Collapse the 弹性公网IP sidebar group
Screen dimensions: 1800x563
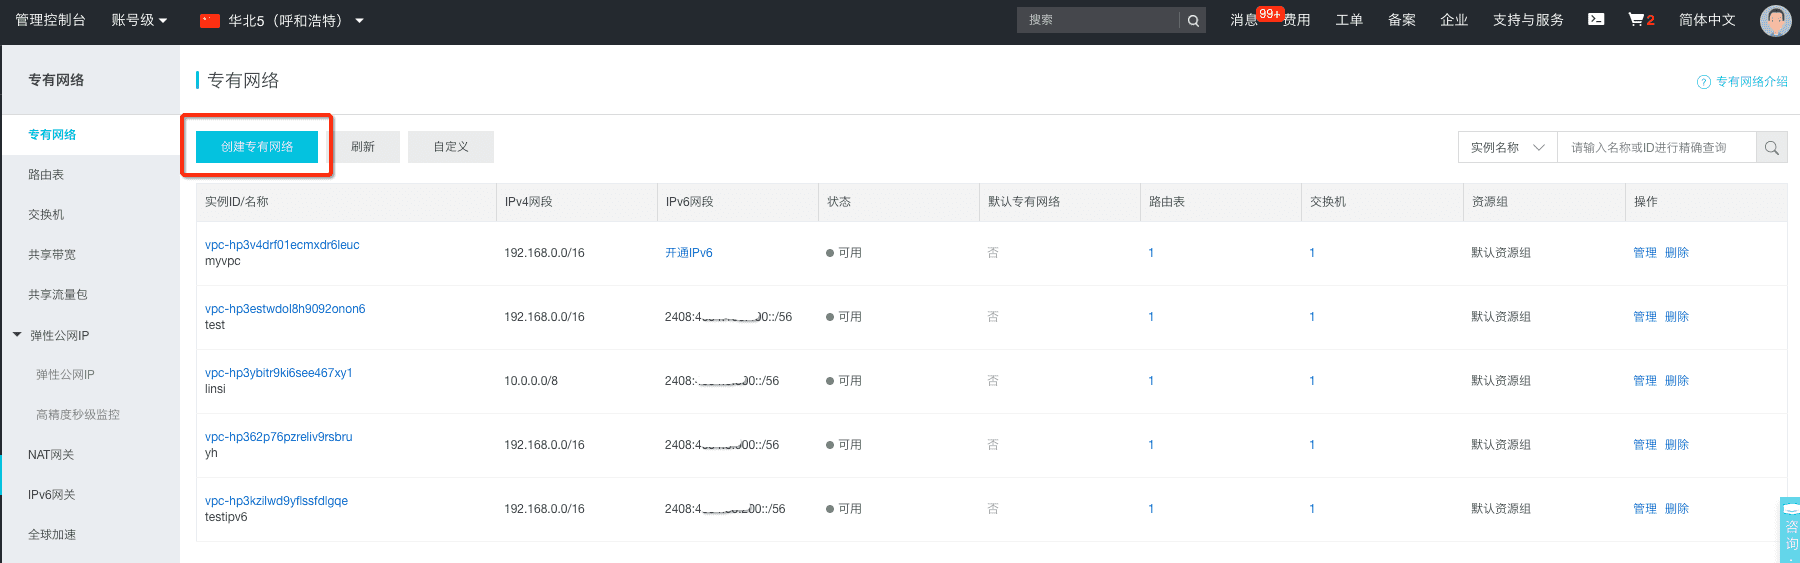(x=17, y=335)
